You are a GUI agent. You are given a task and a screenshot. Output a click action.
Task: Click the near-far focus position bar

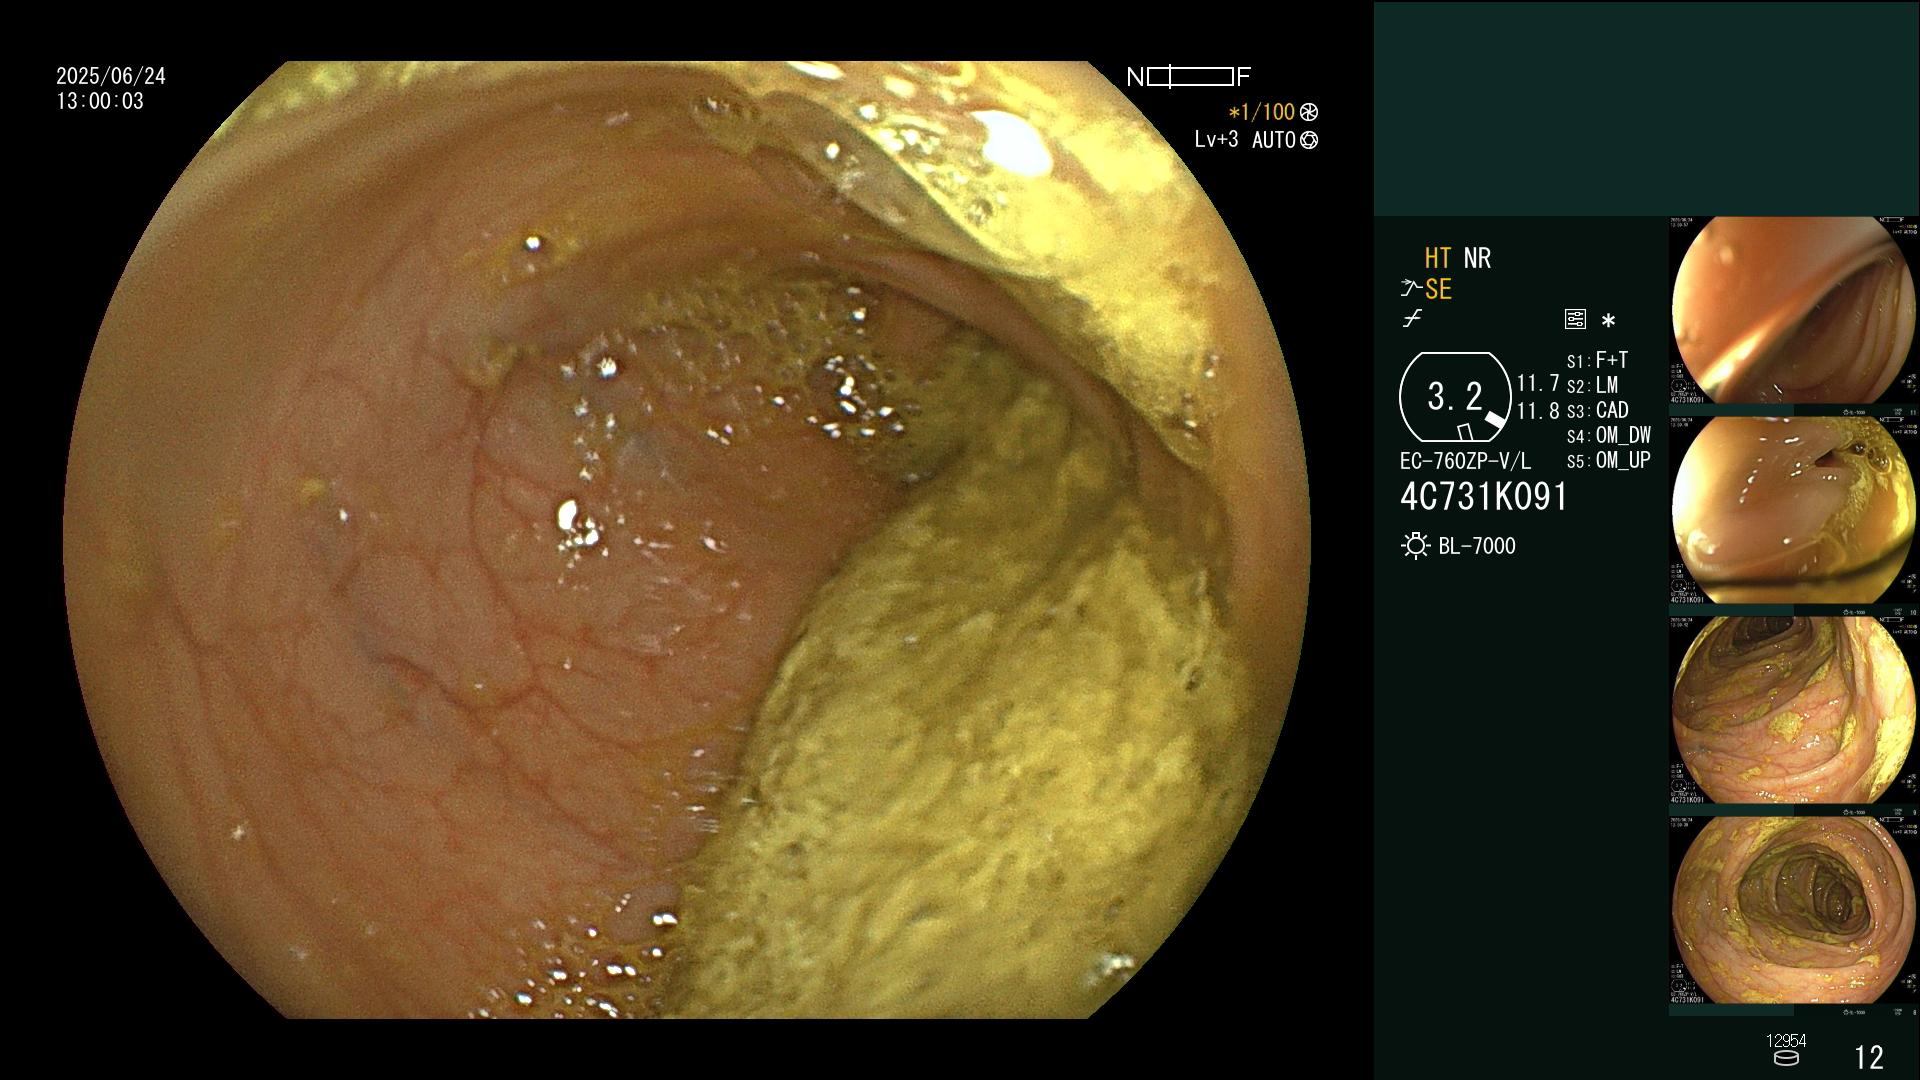[1190, 77]
